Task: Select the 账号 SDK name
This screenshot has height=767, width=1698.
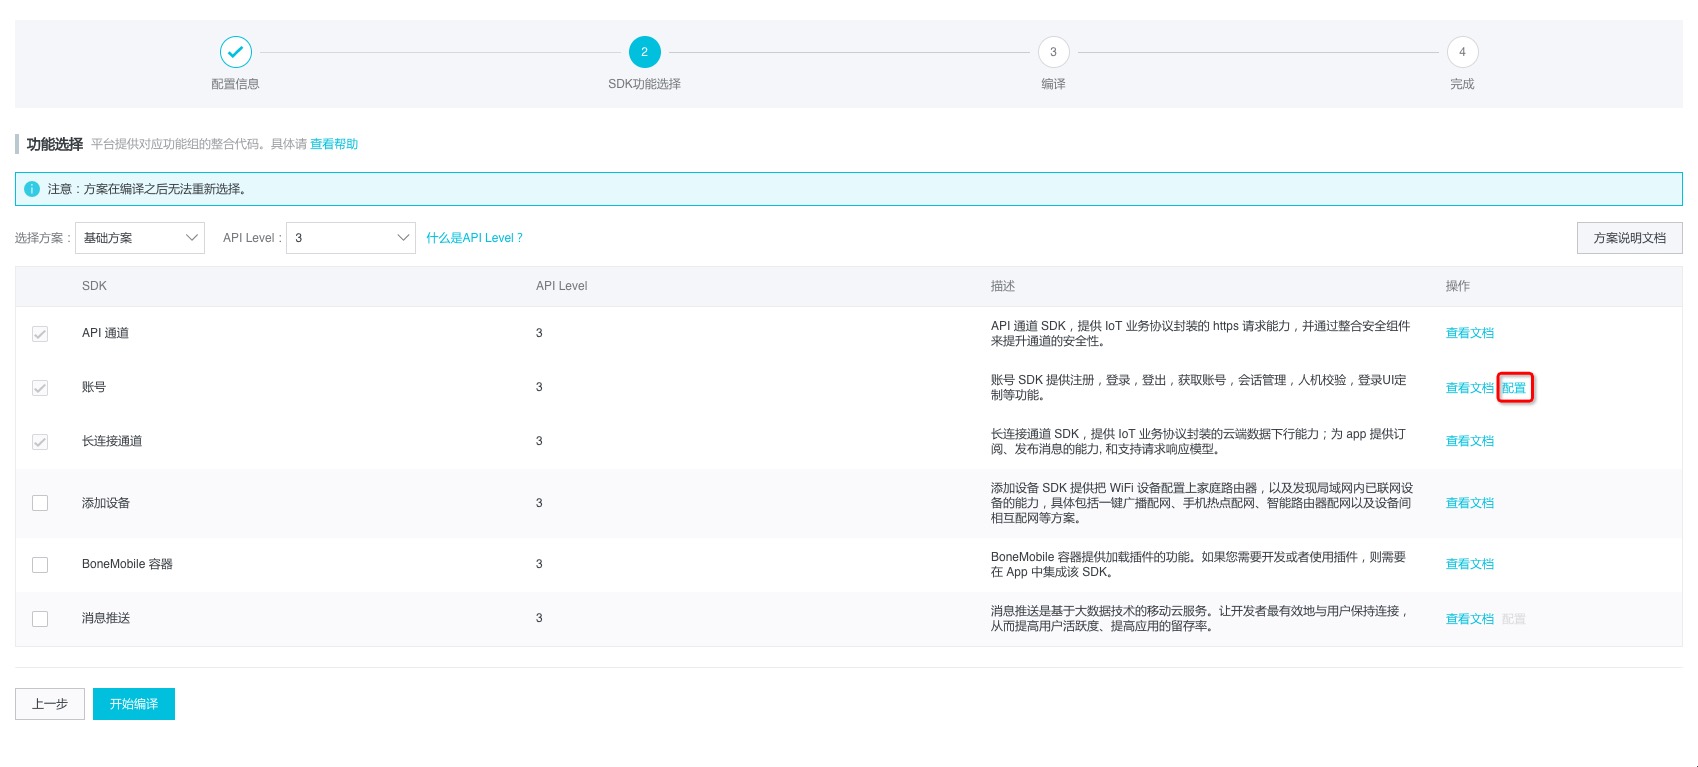Action: [x=94, y=387]
